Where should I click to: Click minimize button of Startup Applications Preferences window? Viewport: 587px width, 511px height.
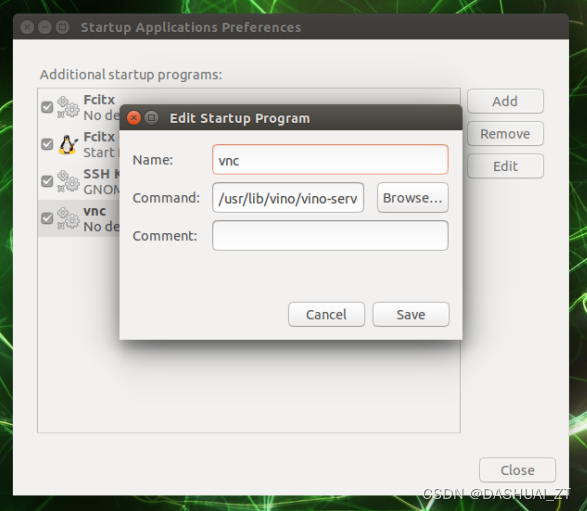pyautogui.click(x=45, y=27)
